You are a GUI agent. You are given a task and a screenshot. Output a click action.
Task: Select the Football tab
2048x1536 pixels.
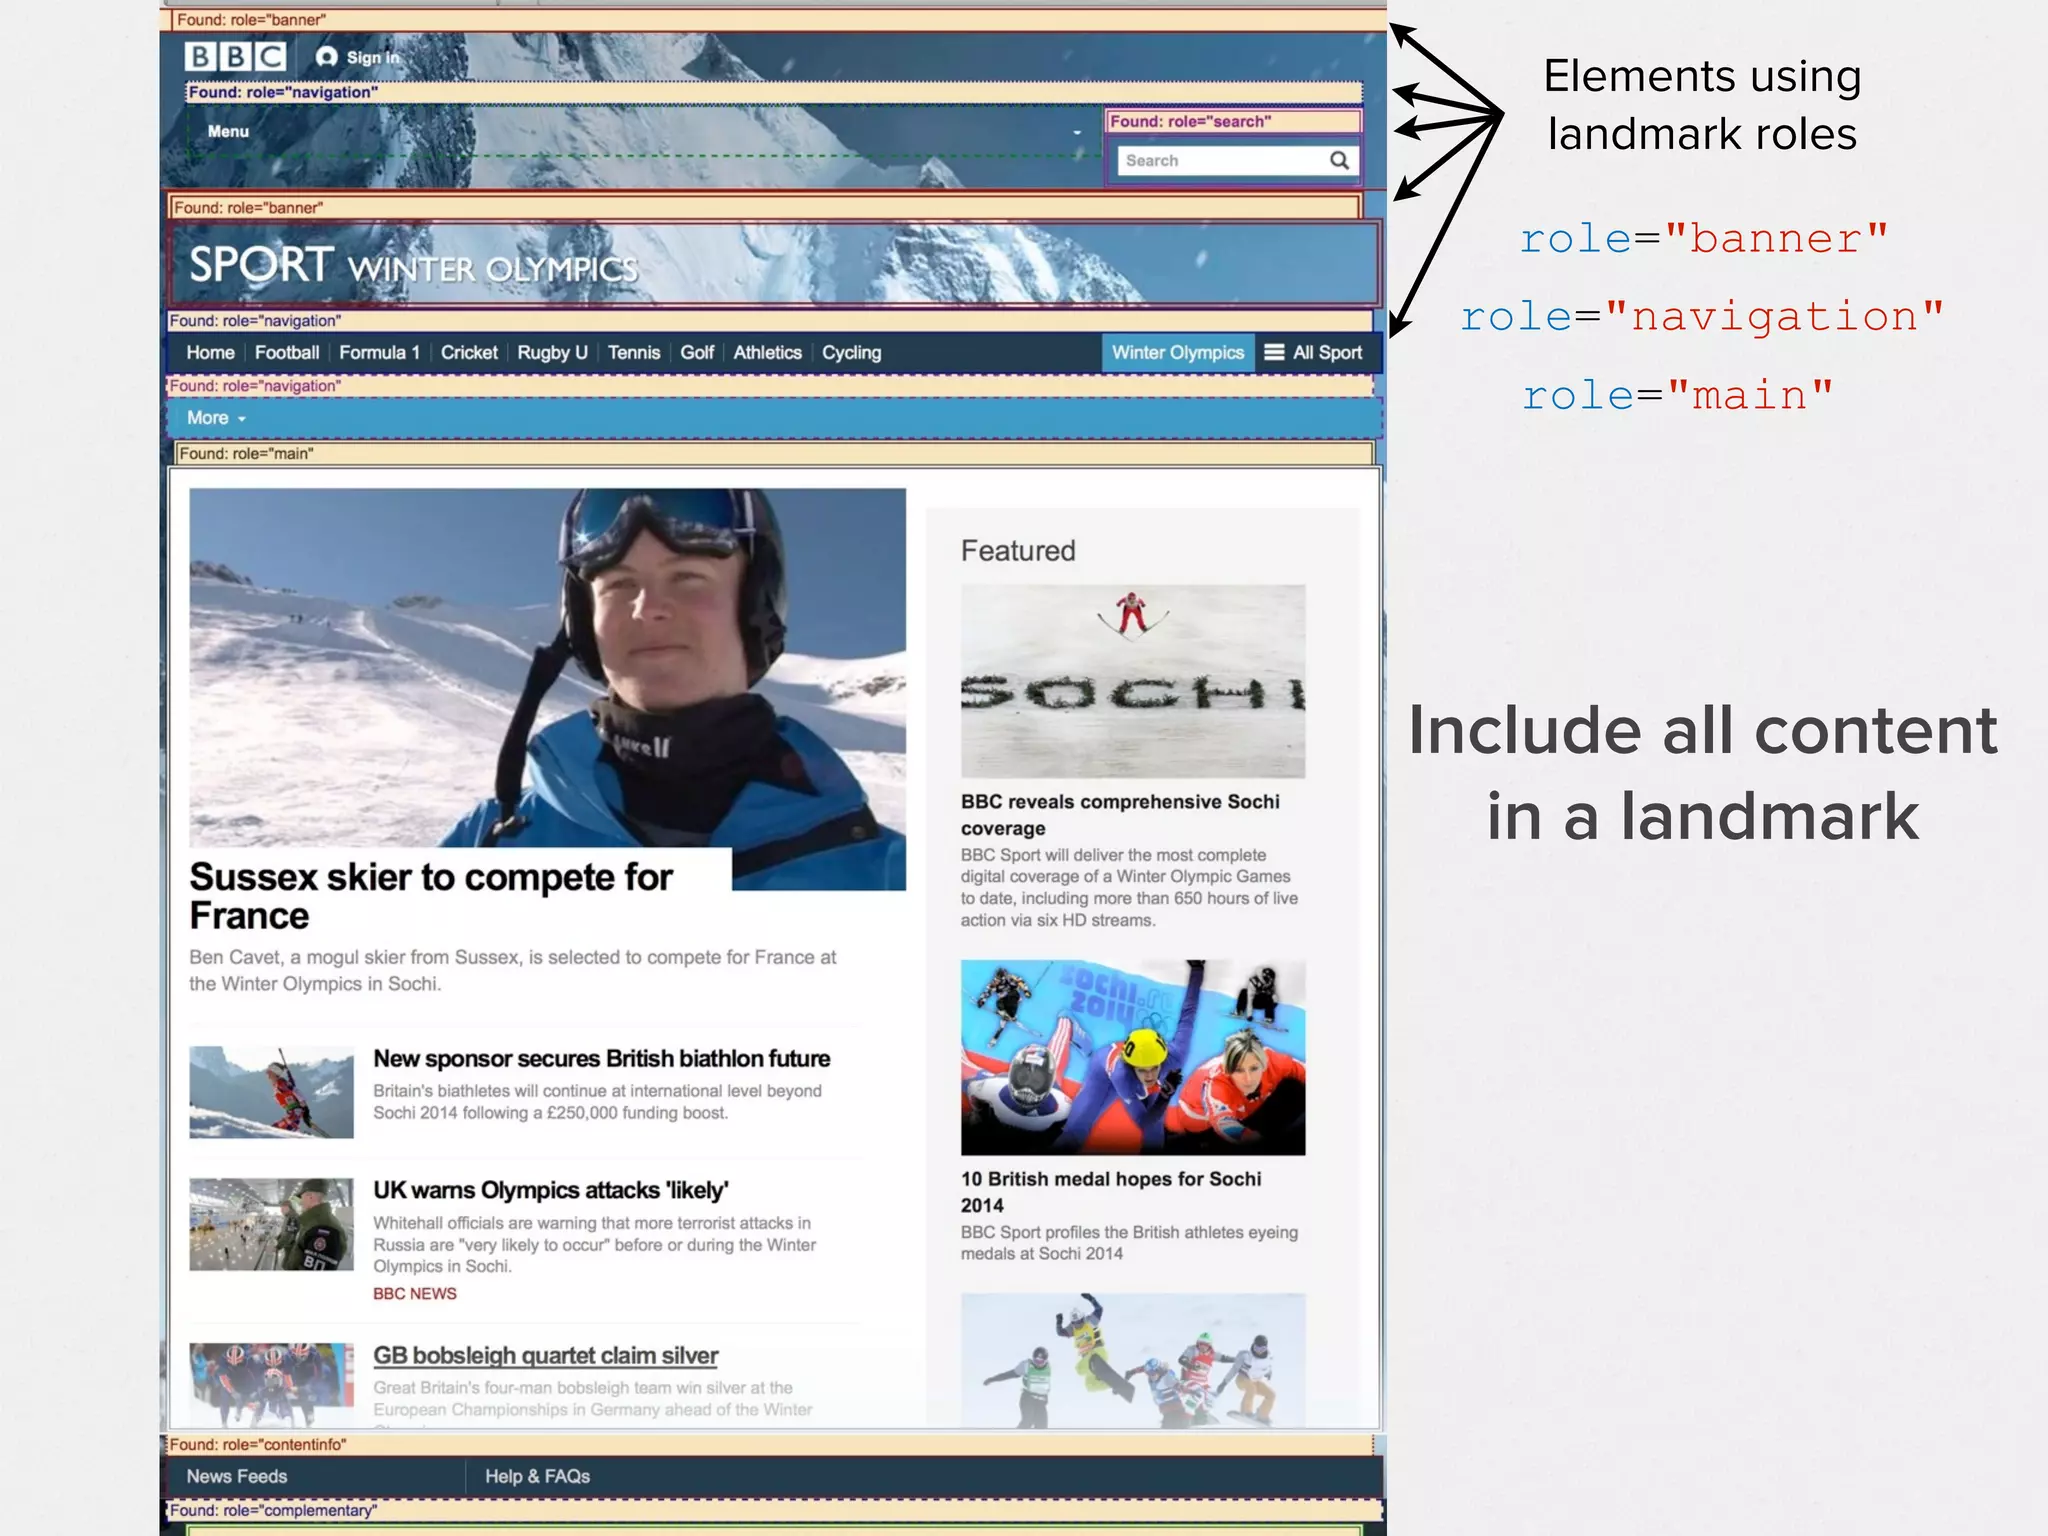(x=286, y=352)
